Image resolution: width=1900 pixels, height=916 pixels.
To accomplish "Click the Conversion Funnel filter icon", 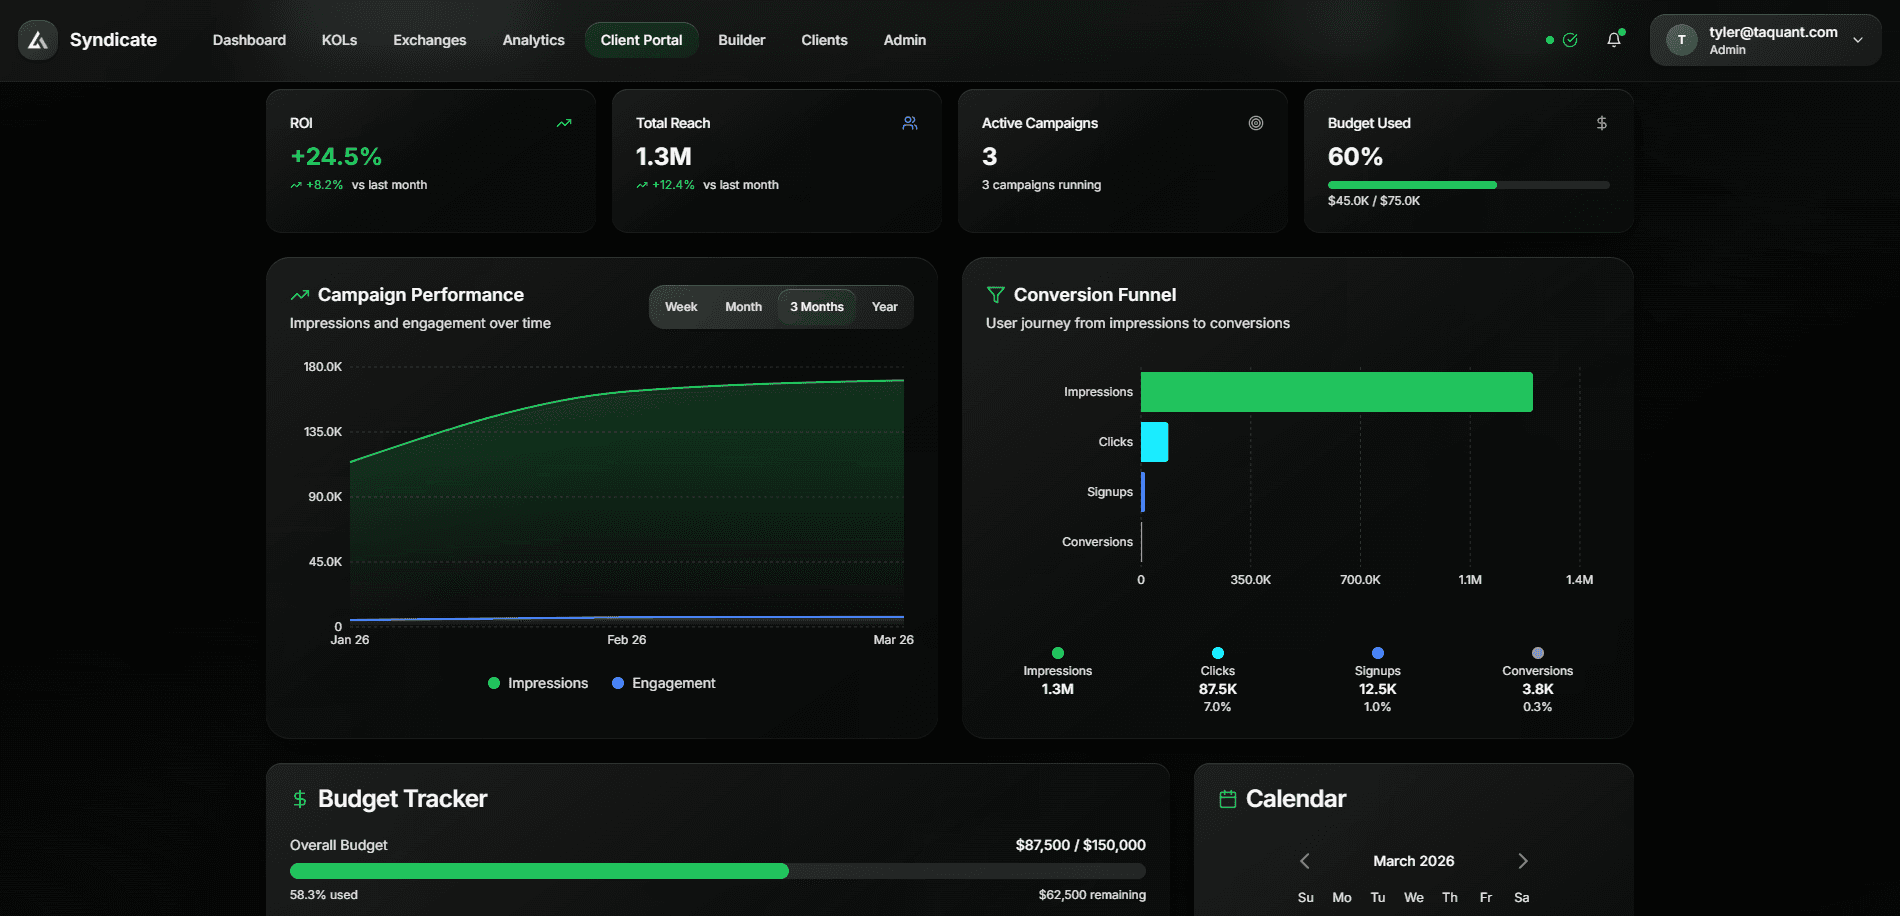I will tap(994, 294).
